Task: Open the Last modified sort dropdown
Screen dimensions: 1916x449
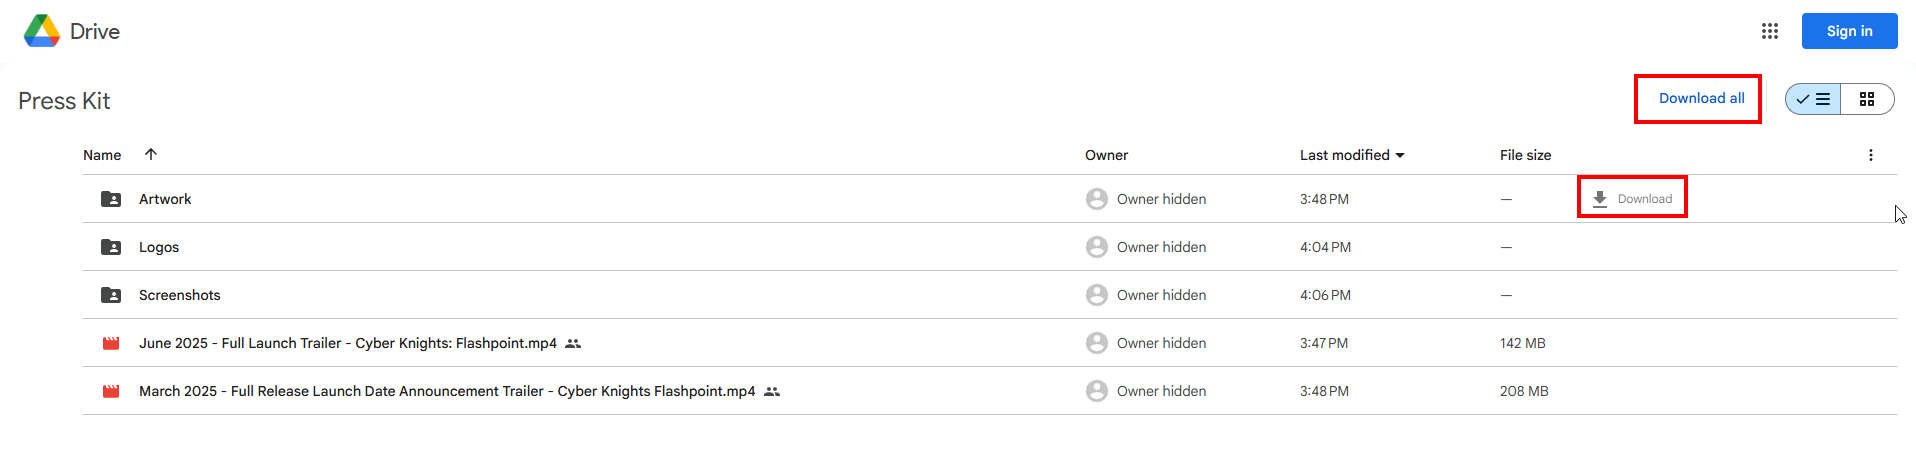Action: coord(1352,155)
